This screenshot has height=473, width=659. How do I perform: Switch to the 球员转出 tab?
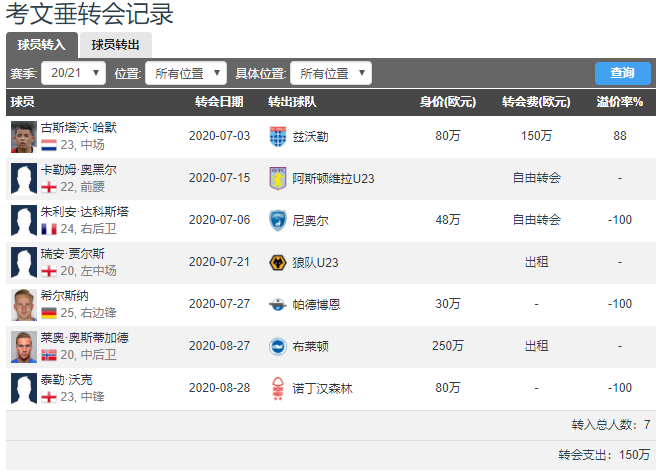pyautogui.click(x=116, y=44)
